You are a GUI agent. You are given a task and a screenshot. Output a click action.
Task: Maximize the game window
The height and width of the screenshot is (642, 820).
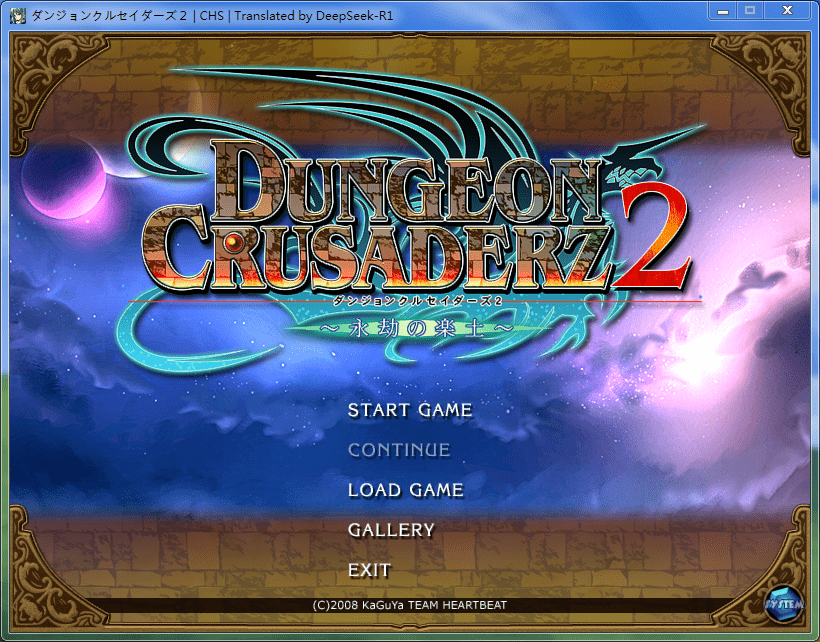[x=749, y=10]
